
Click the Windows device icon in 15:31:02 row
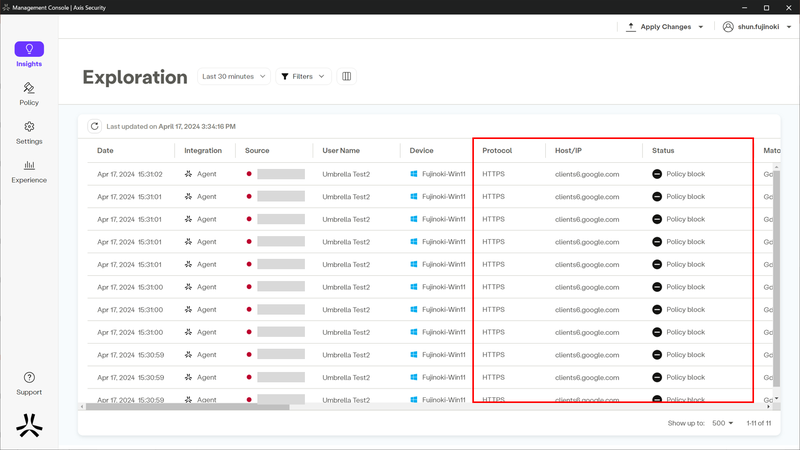pos(414,174)
